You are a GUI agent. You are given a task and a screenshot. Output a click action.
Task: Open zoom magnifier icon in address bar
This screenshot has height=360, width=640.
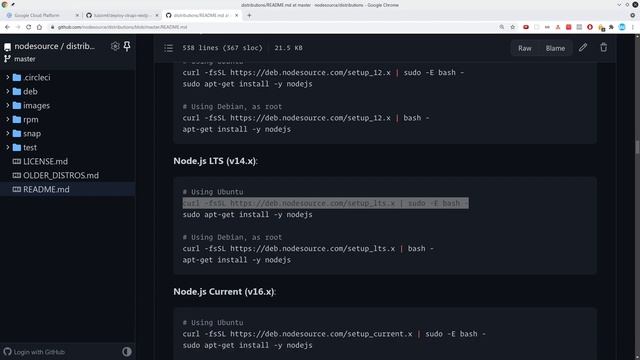[502, 27]
